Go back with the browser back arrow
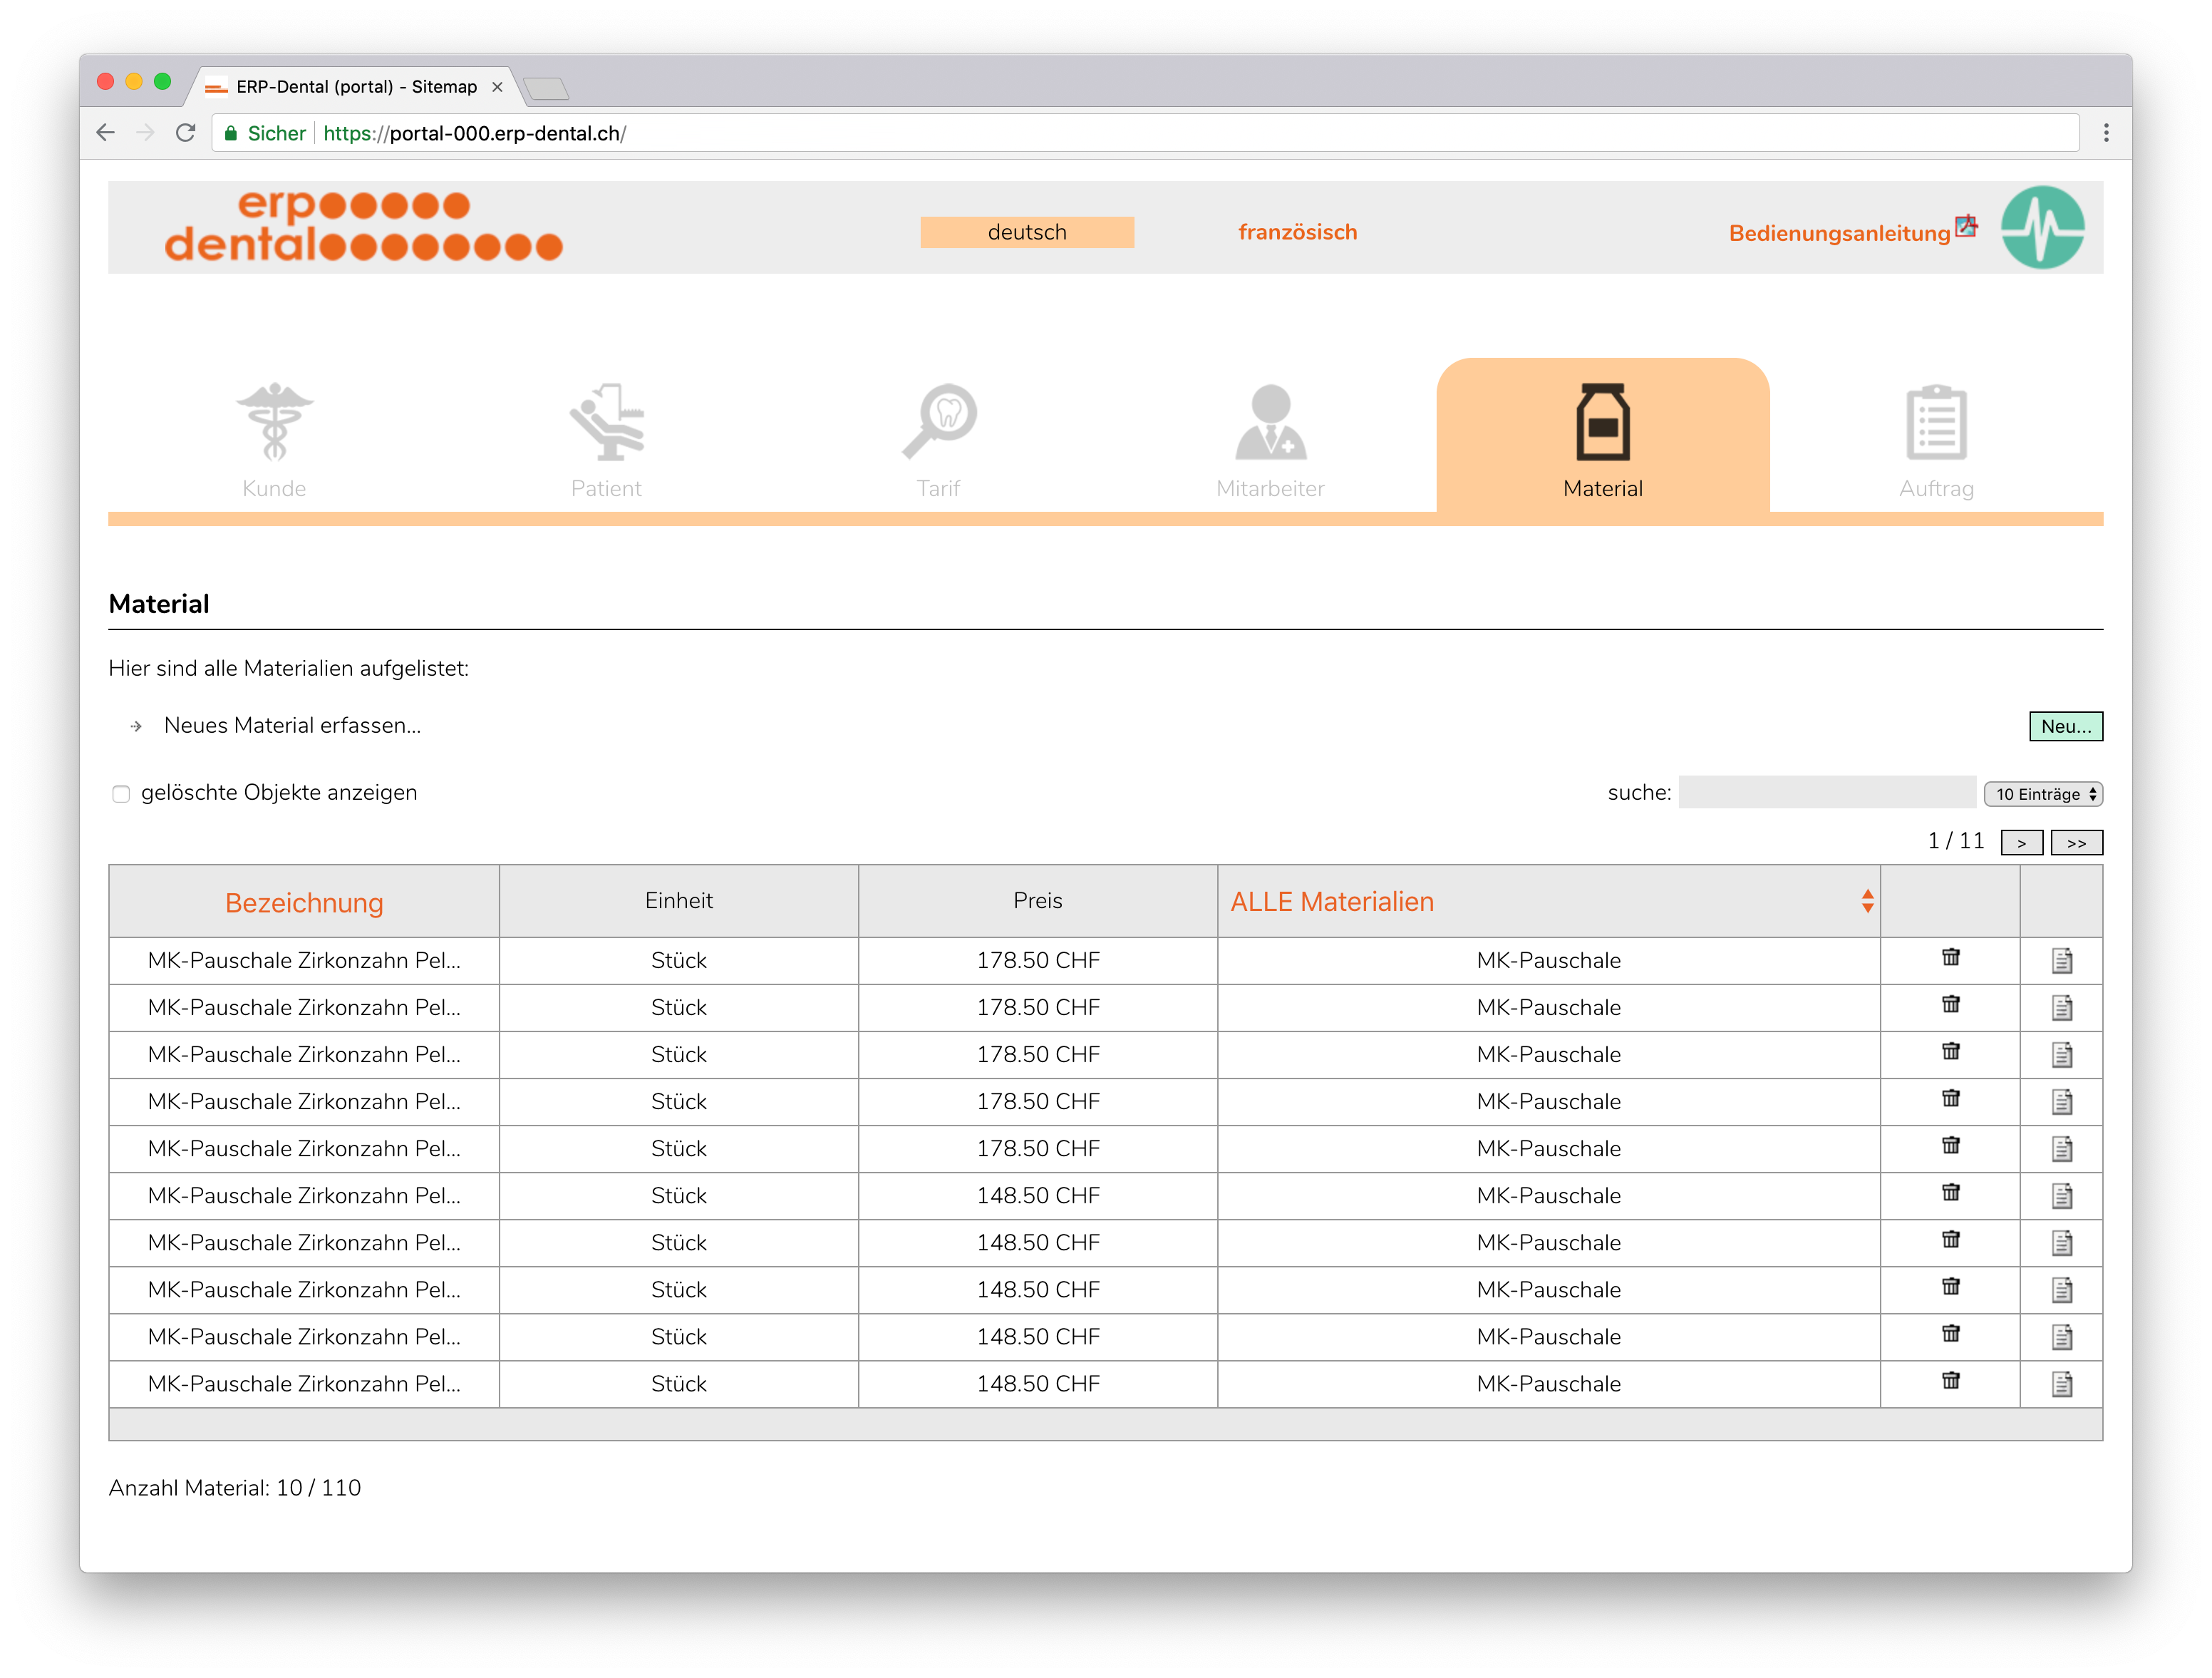This screenshot has width=2212, height=1678. [106, 133]
